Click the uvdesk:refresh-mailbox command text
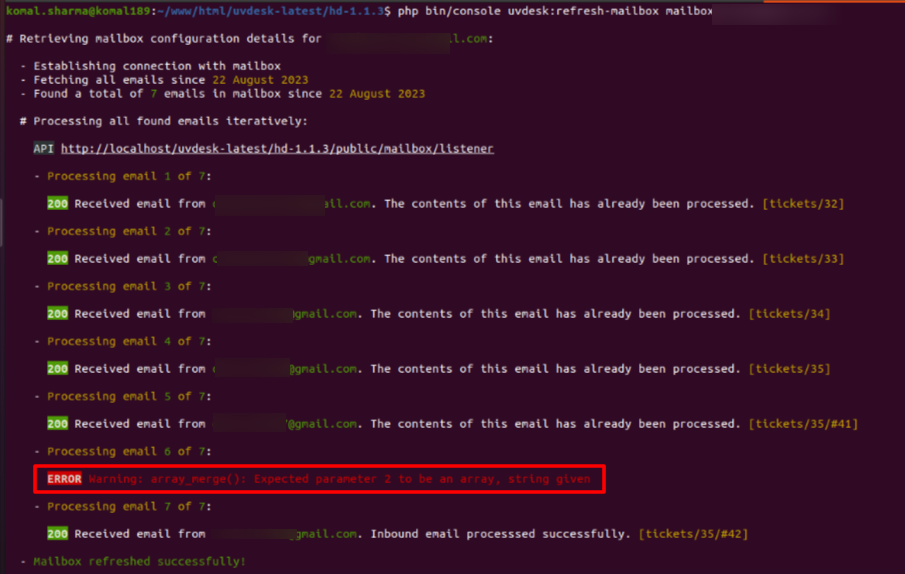The width and height of the screenshot is (905, 574). (583, 11)
